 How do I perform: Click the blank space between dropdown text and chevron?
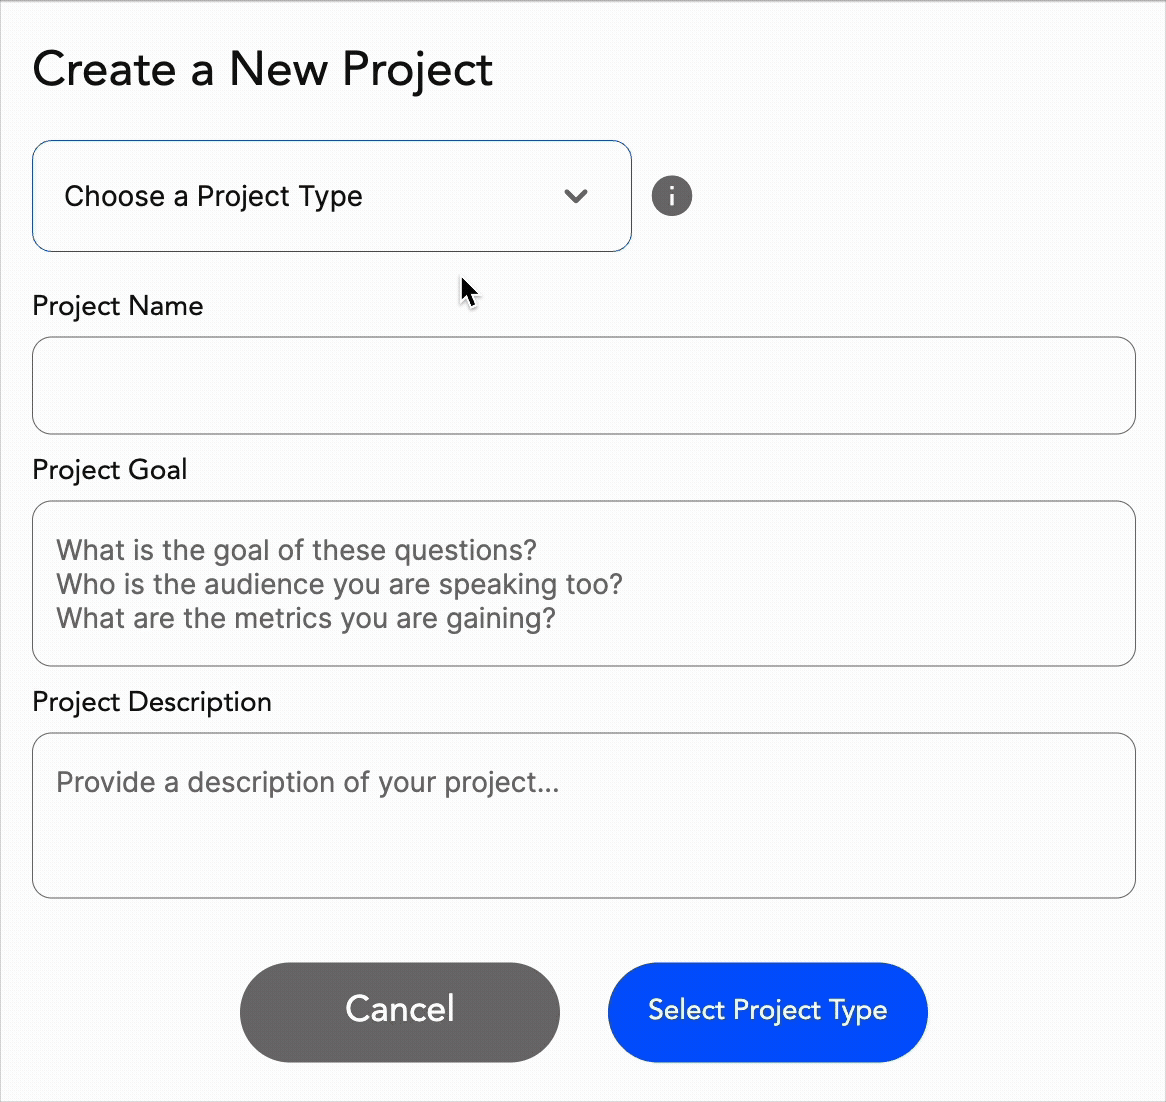coord(461,196)
